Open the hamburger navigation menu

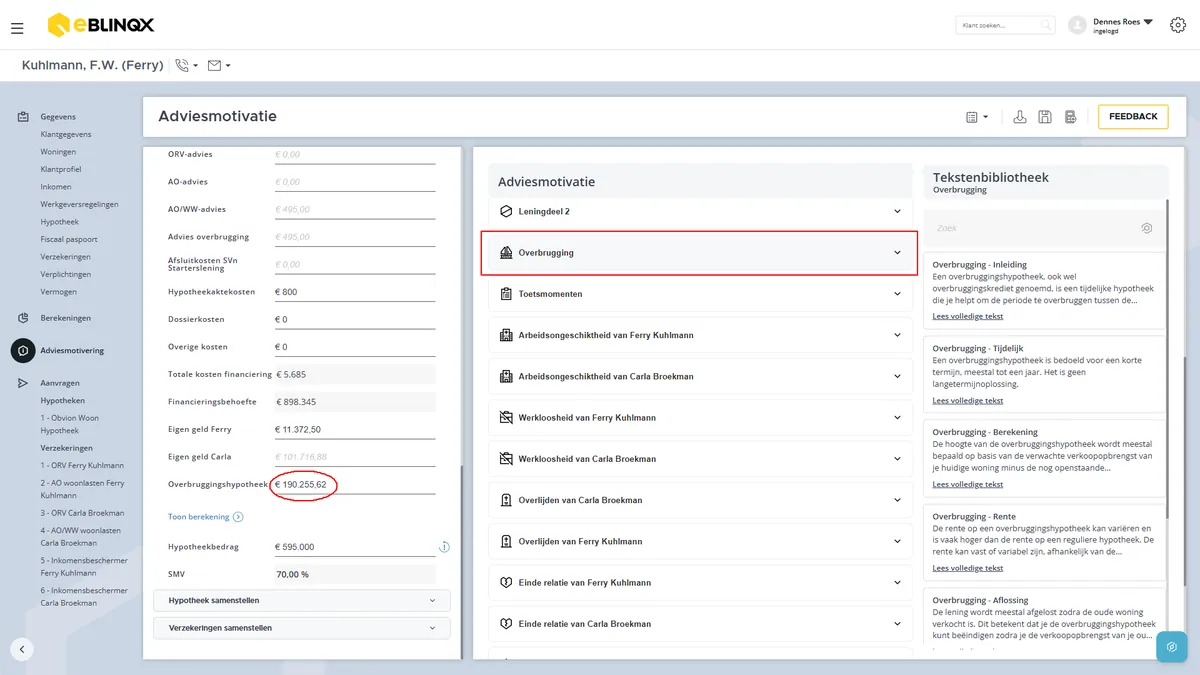pyautogui.click(x=17, y=28)
